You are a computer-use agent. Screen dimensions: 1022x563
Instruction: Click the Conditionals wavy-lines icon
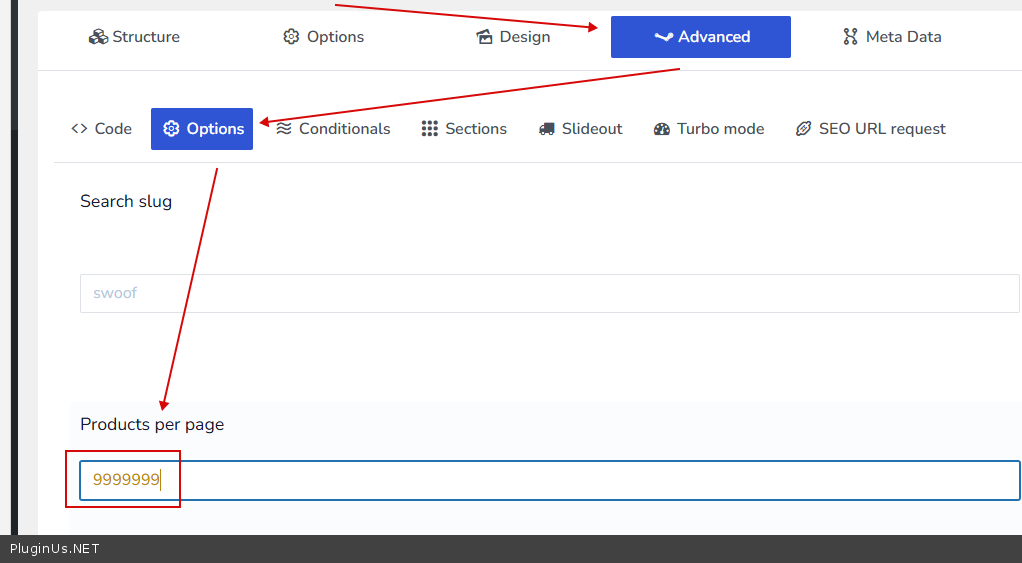click(284, 129)
